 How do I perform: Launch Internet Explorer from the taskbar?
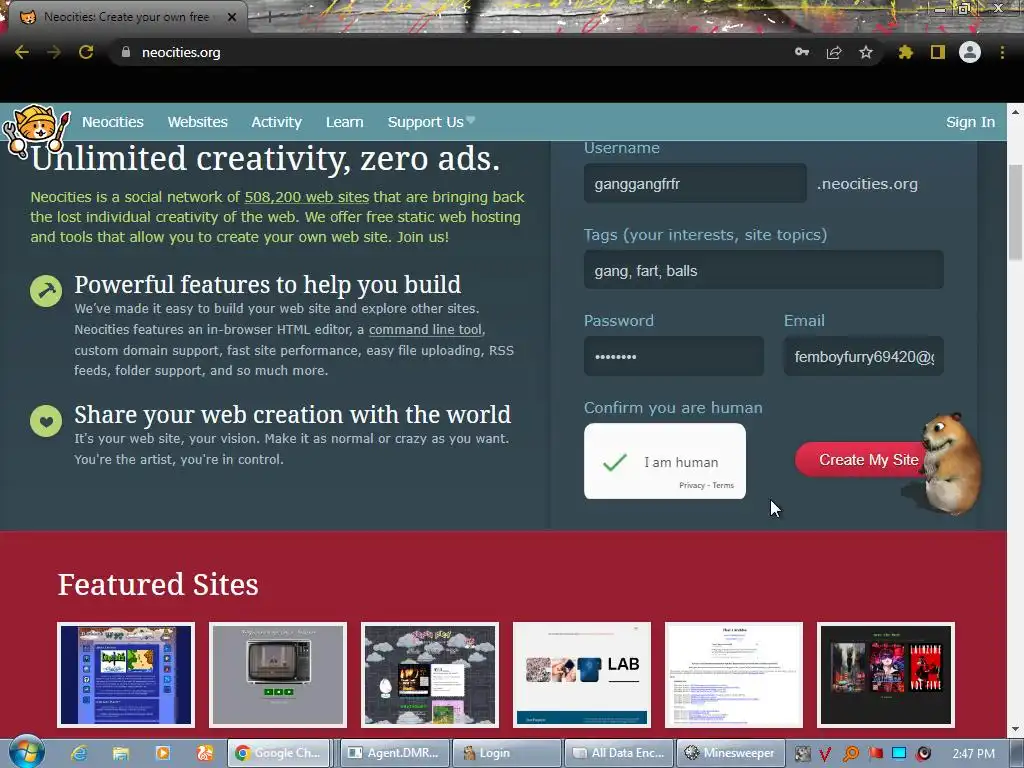79,753
